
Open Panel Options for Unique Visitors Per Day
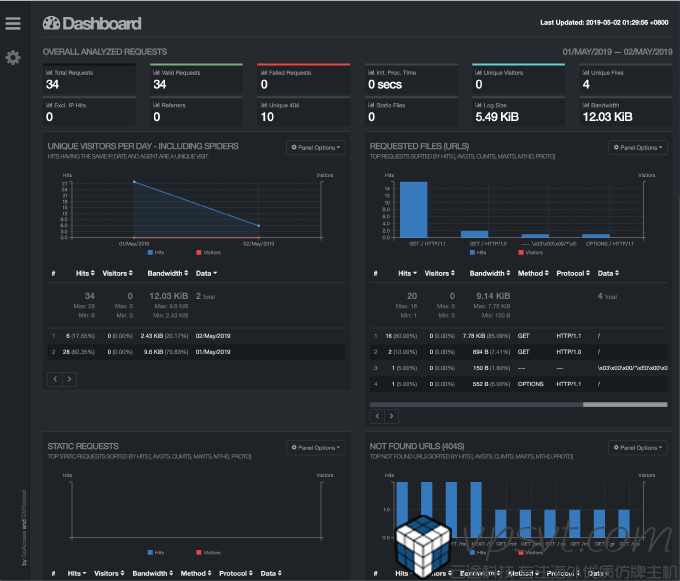[315, 148]
